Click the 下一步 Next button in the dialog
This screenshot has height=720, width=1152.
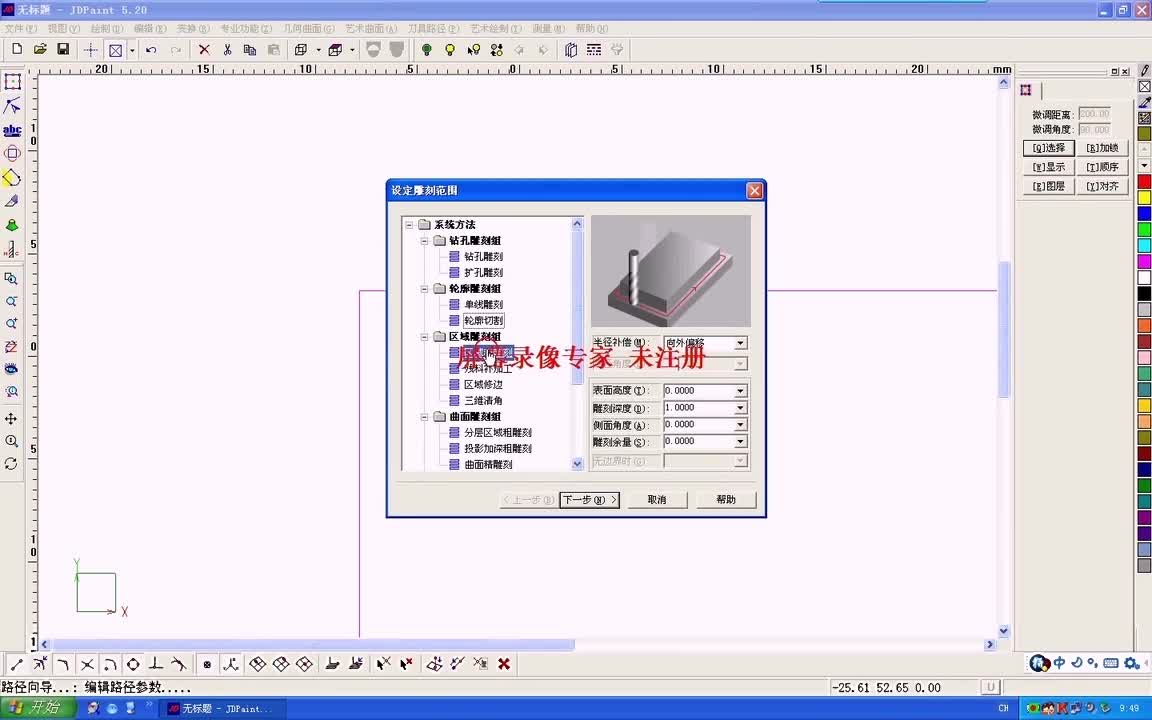(588, 499)
